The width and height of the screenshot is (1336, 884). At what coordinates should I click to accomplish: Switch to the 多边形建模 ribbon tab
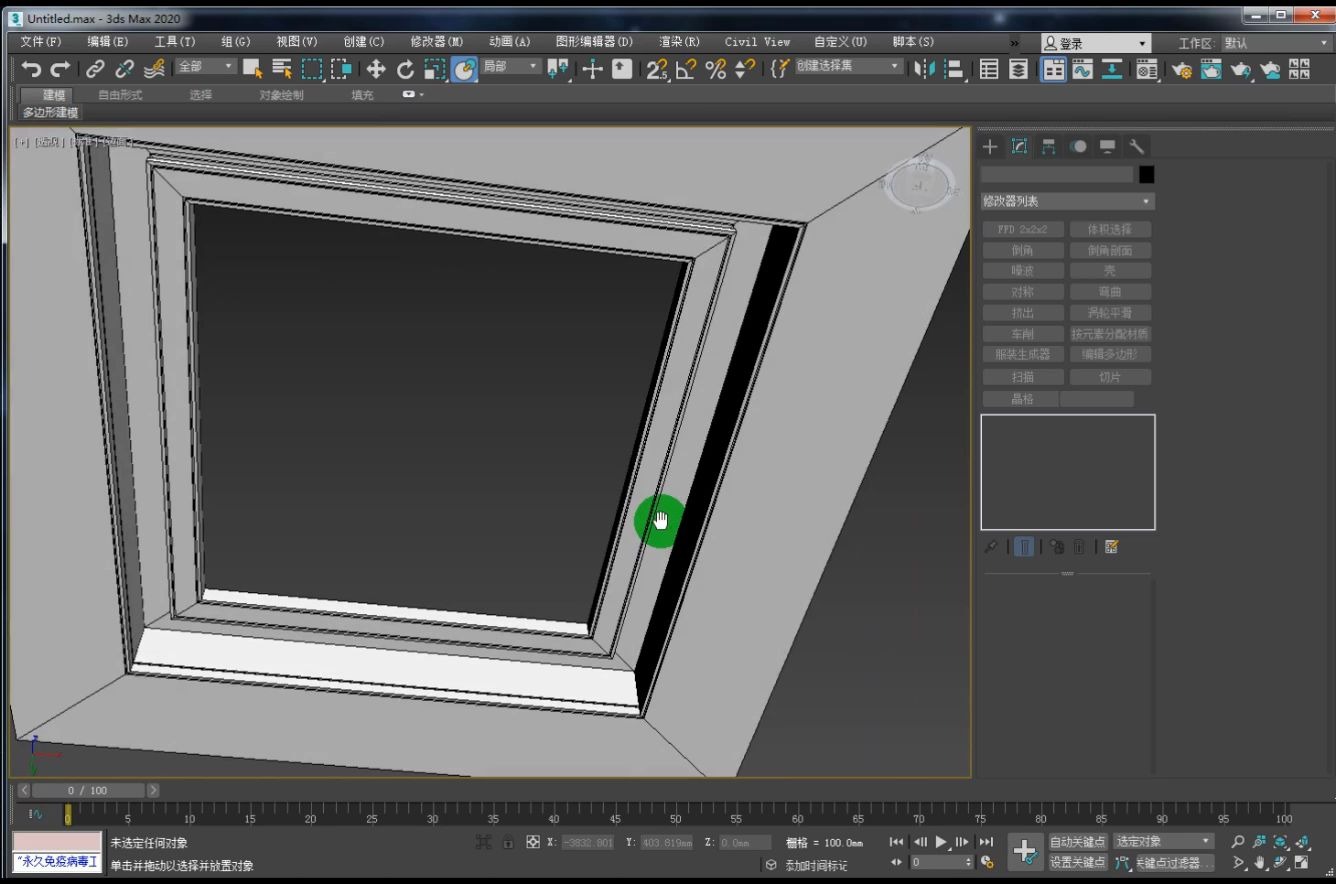tap(48, 112)
